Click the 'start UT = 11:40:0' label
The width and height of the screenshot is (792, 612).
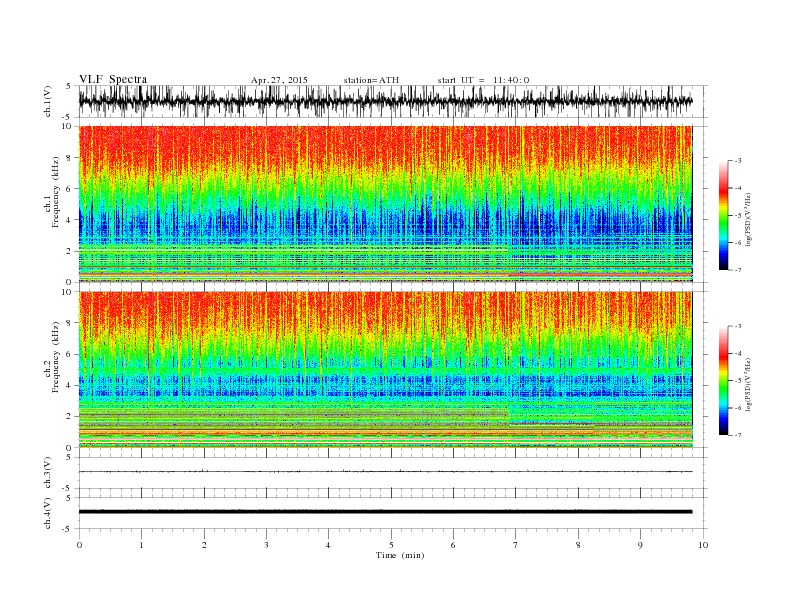[483, 80]
